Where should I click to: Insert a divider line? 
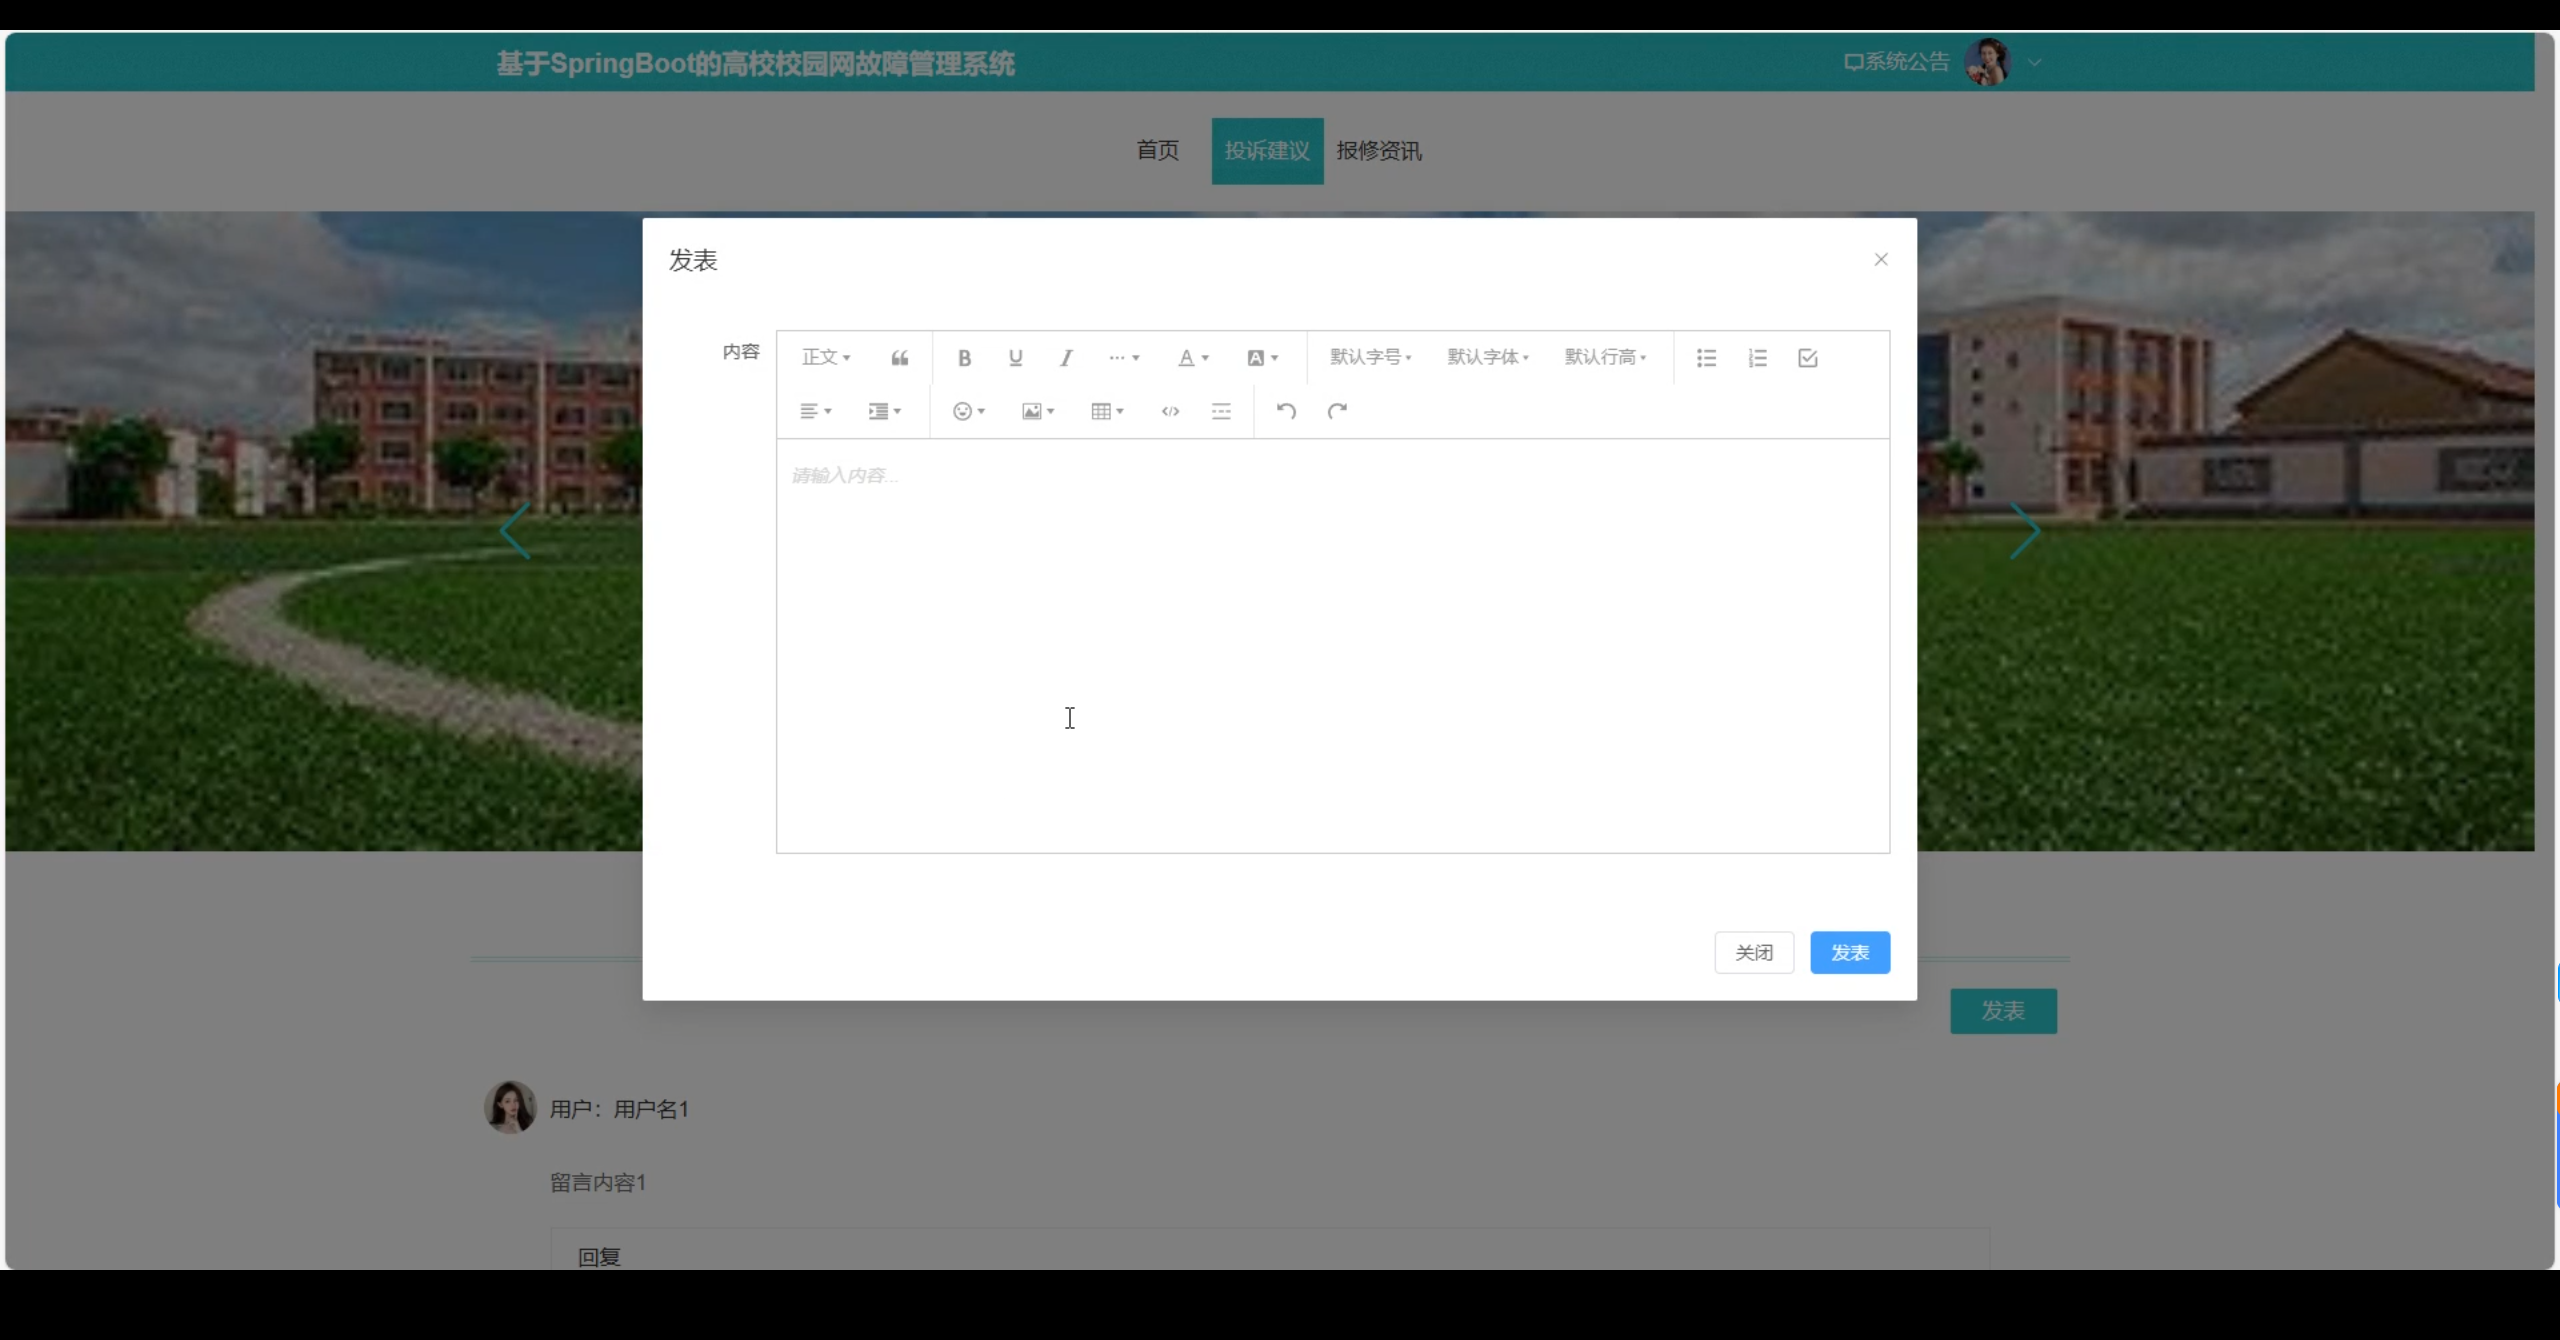(1221, 411)
